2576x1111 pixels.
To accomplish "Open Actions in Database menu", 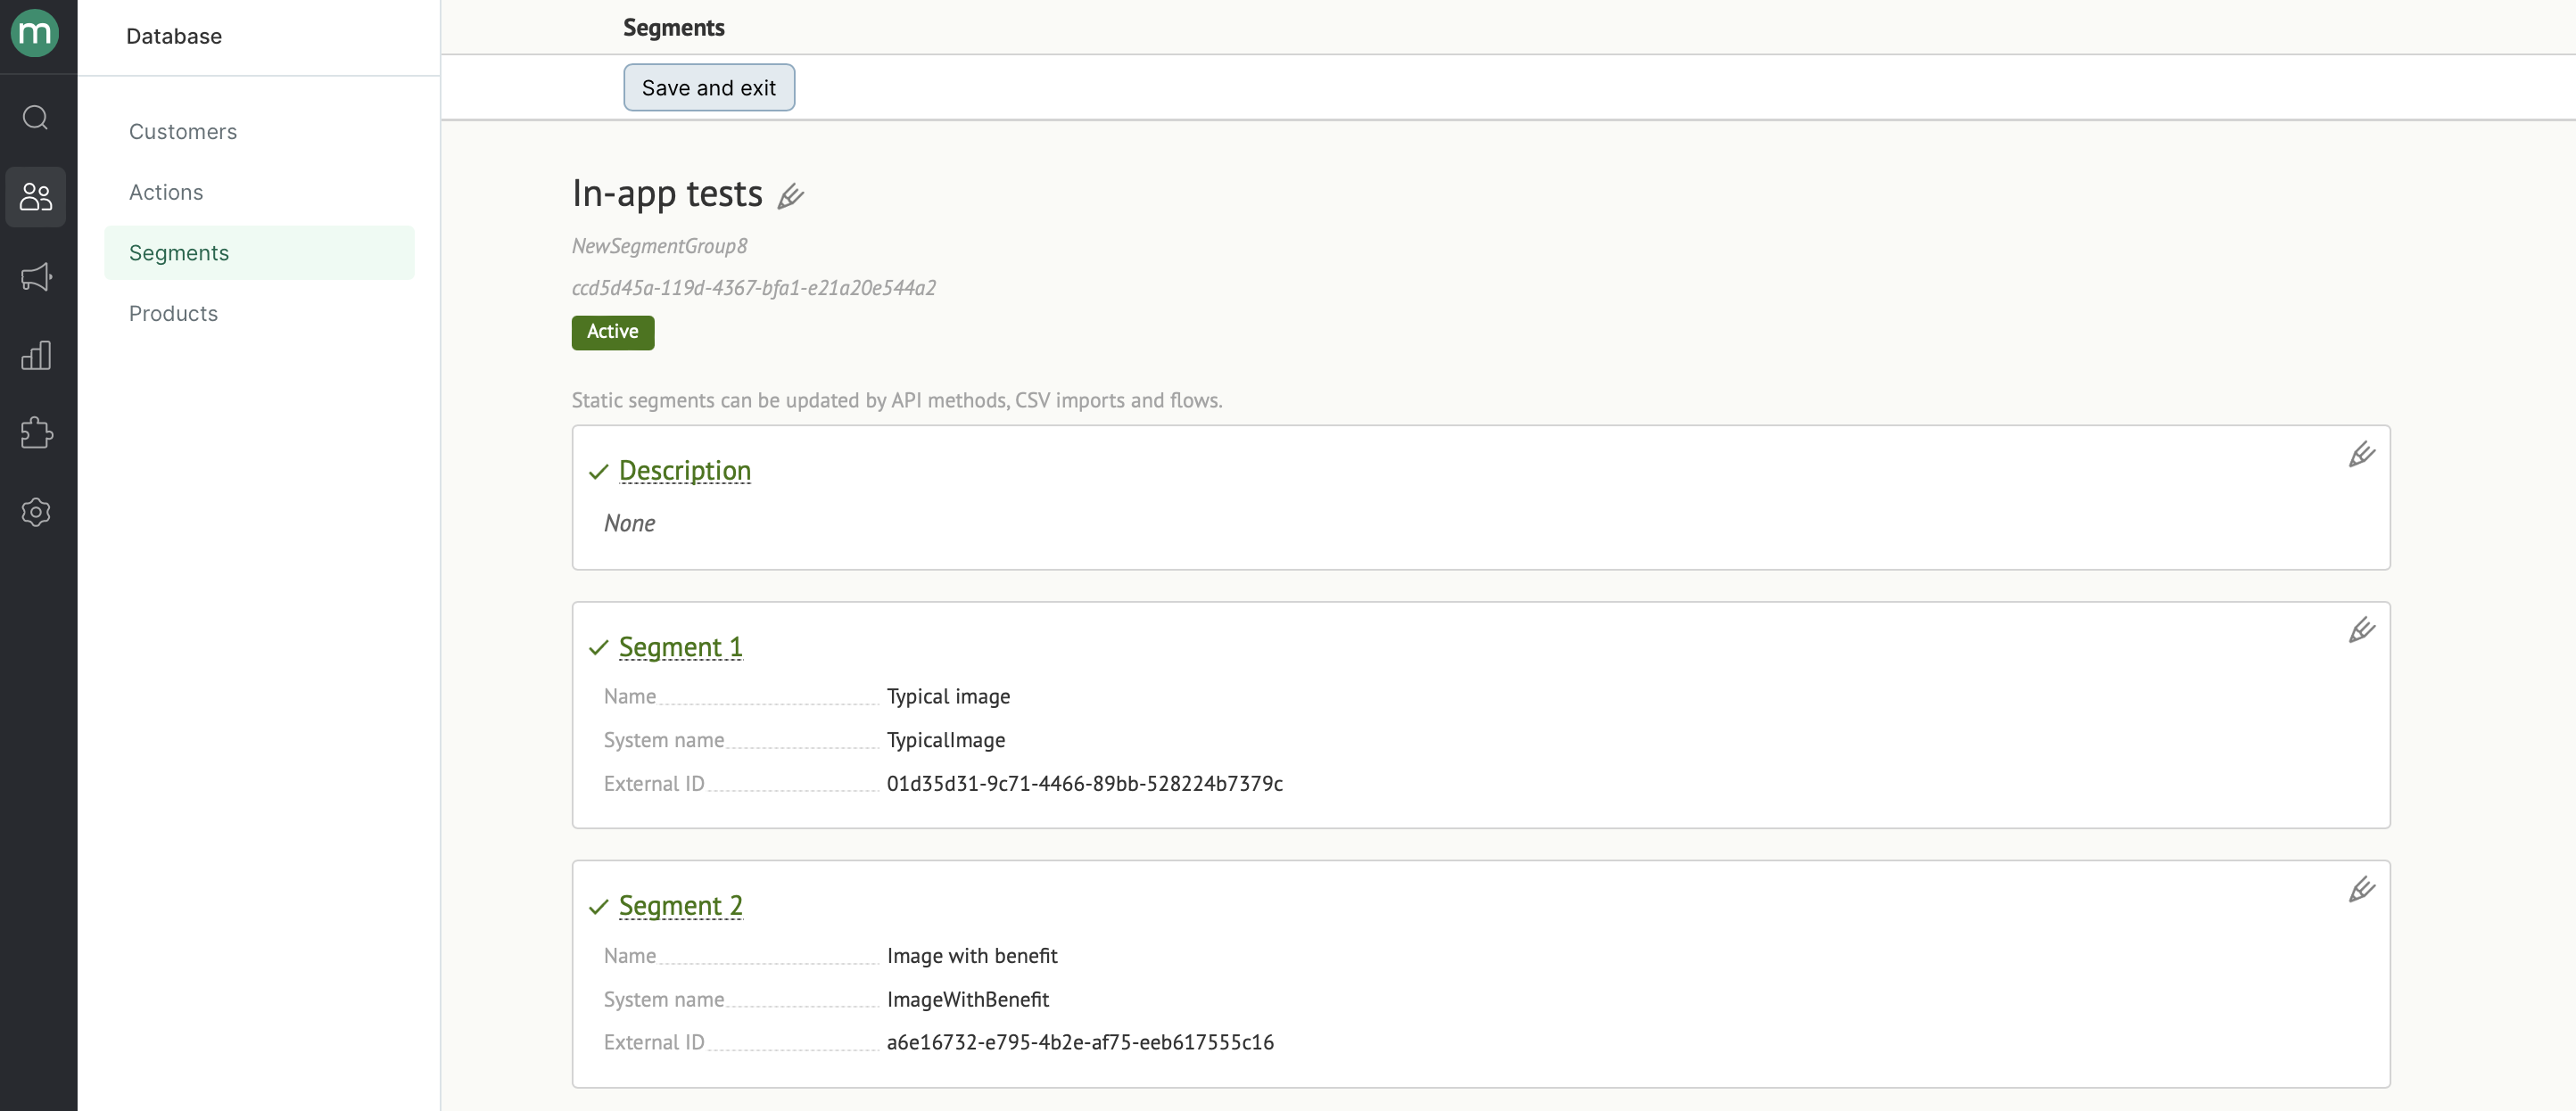I will click(x=259, y=192).
